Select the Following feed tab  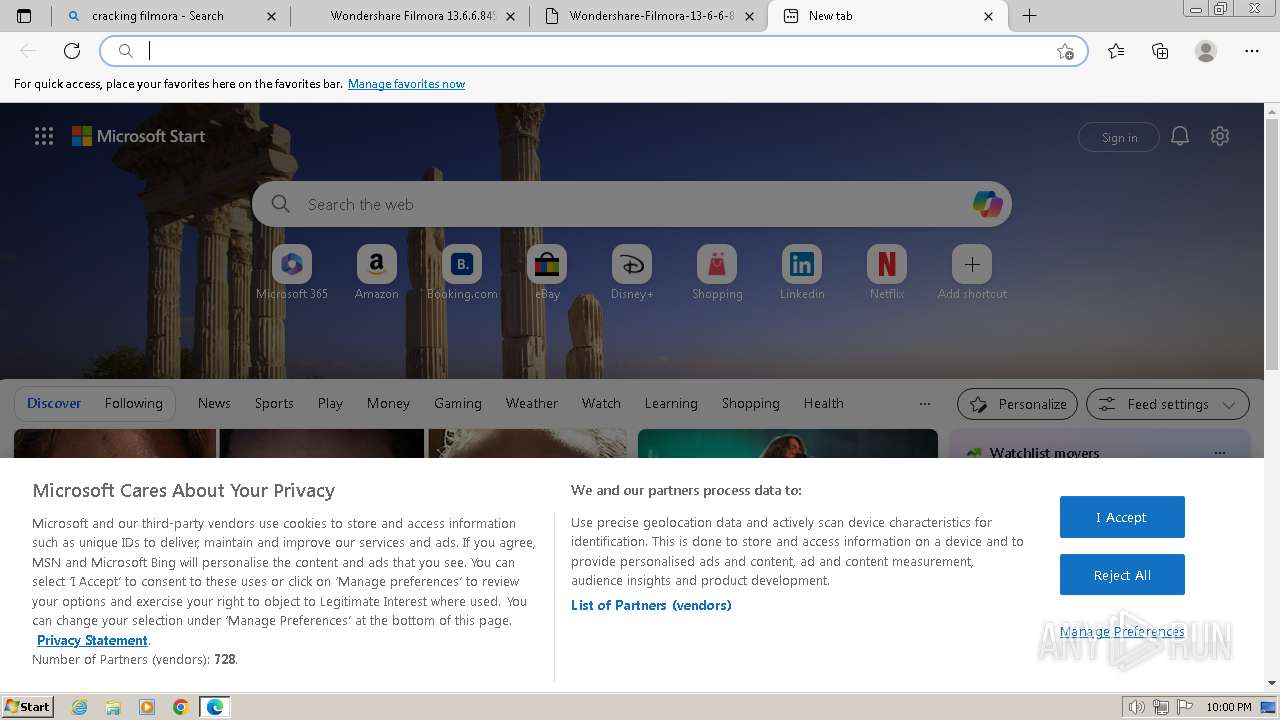click(x=134, y=403)
